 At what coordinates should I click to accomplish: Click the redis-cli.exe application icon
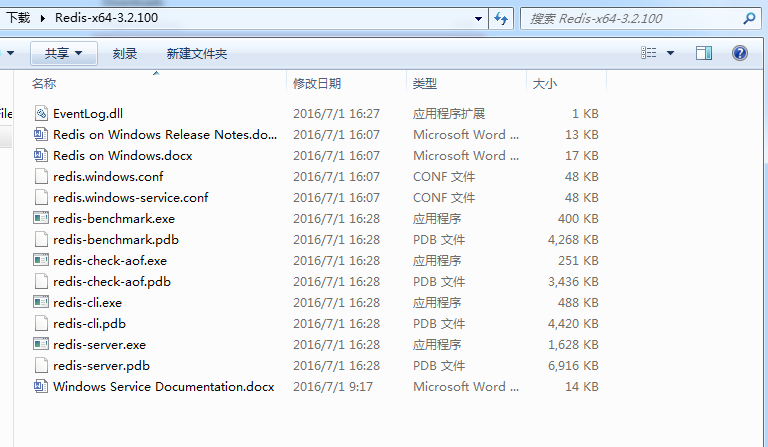[41, 303]
